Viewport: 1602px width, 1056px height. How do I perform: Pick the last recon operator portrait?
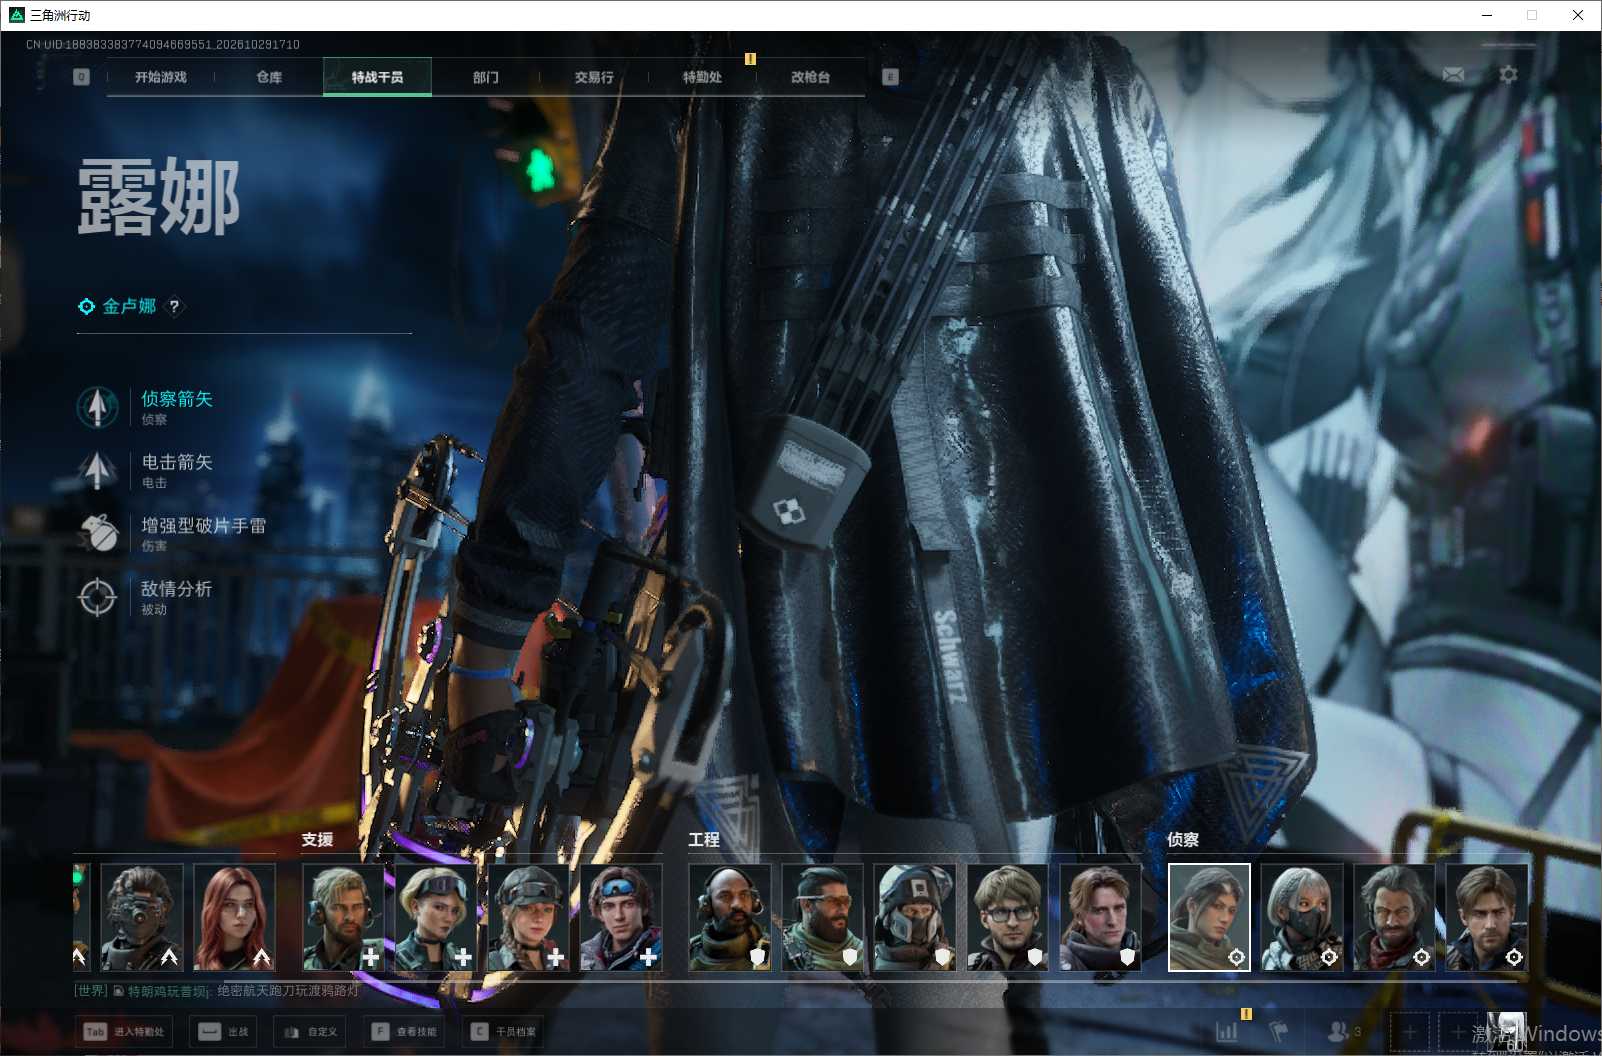click(x=1487, y=917)
